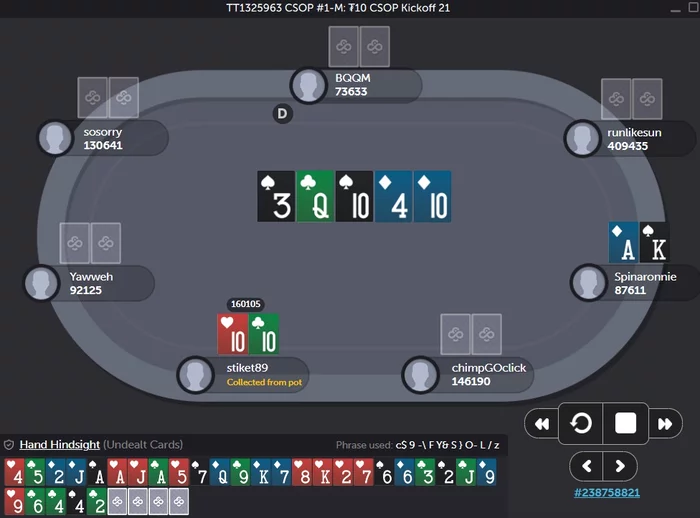Select runlikesun player avatar

582,138
